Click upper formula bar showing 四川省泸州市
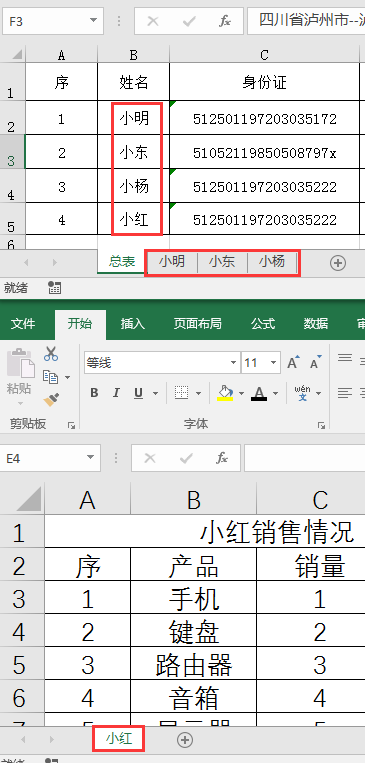365x763 pixels. [306, 21]
